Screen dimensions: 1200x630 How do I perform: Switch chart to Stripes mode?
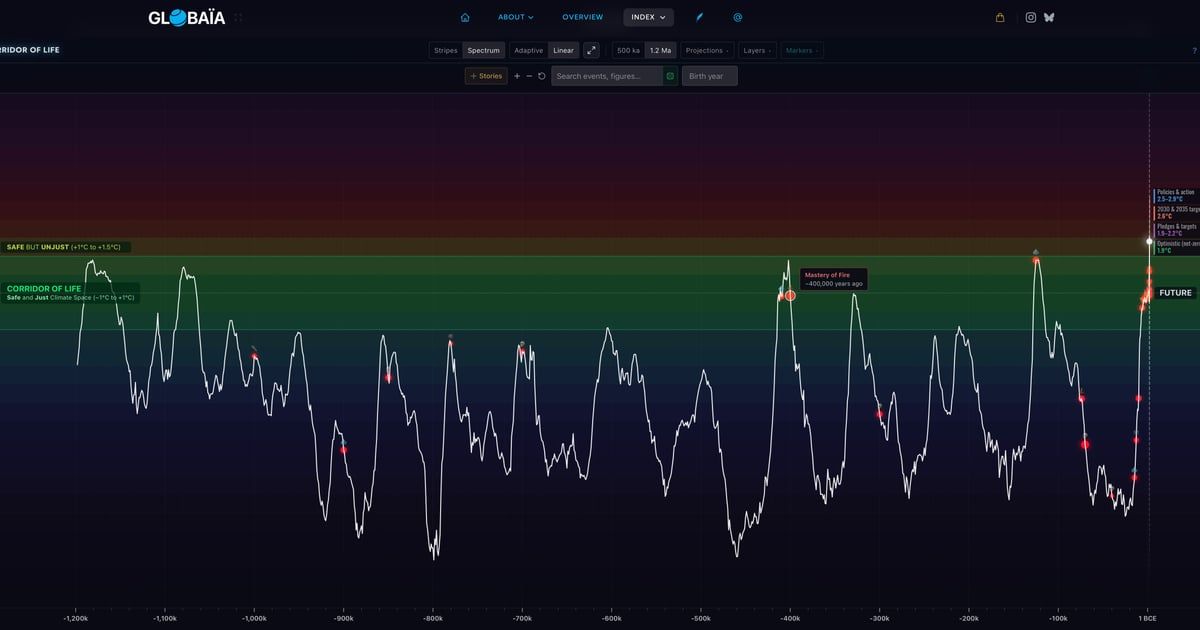tap(445, 50)
